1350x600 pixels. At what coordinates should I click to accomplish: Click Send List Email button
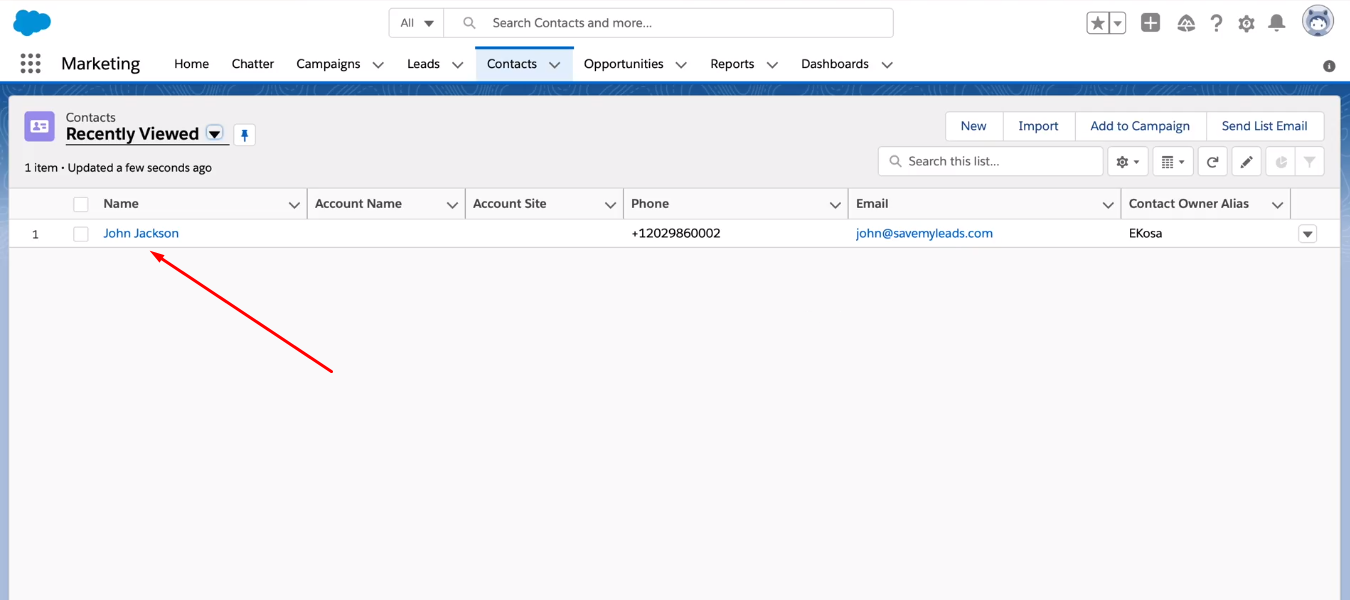coord(1265,126)
